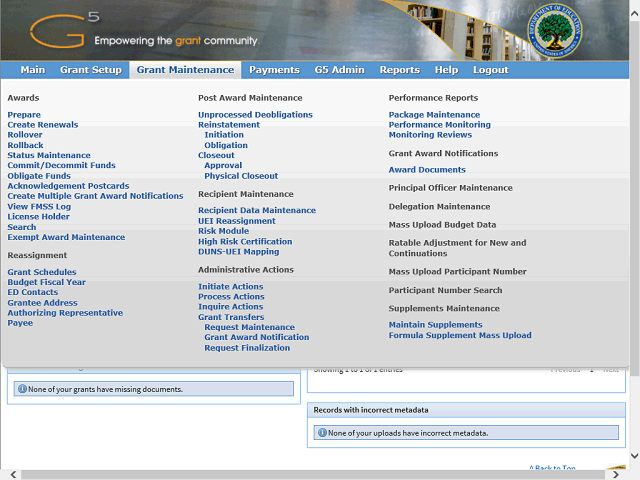
Task: Click Commit/Decommit Funds
Action: pos(61,165)
